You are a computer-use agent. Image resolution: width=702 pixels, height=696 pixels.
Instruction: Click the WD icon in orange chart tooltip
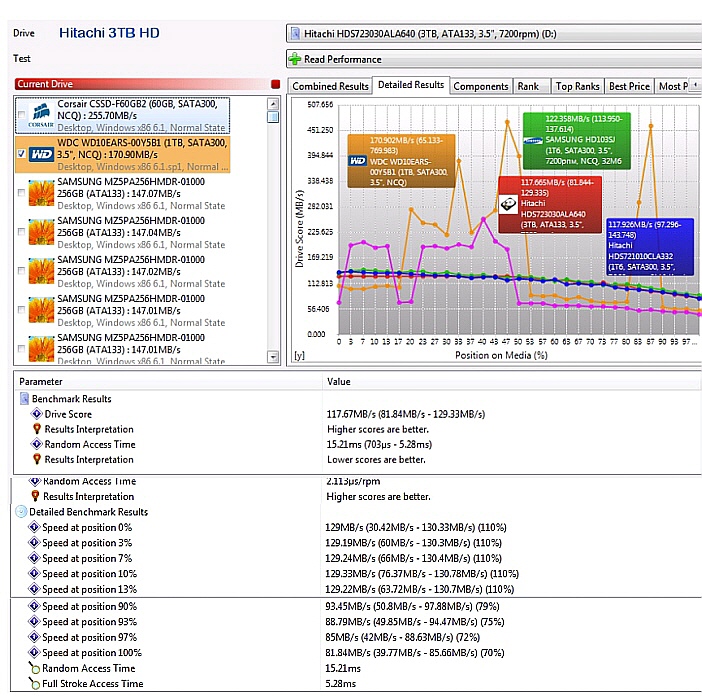click(357, 161)
